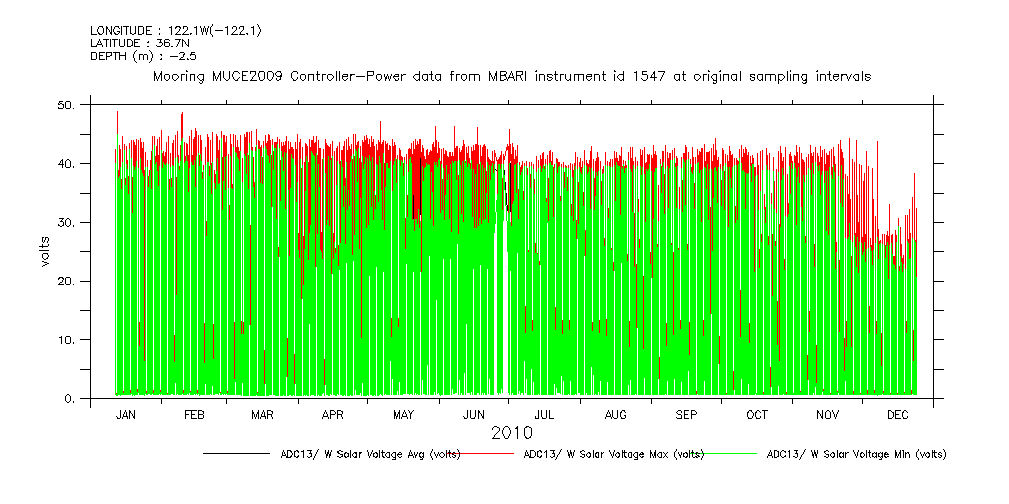Select the JUL month label

(544, 414)
